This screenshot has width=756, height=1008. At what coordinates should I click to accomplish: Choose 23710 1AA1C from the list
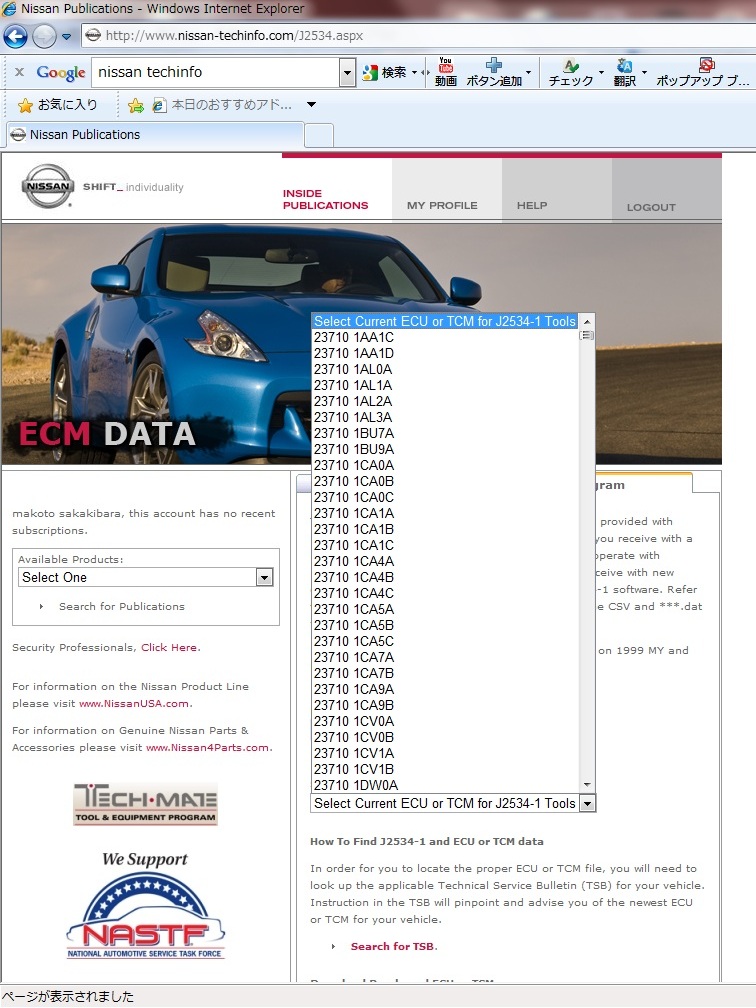coord(445,338)
